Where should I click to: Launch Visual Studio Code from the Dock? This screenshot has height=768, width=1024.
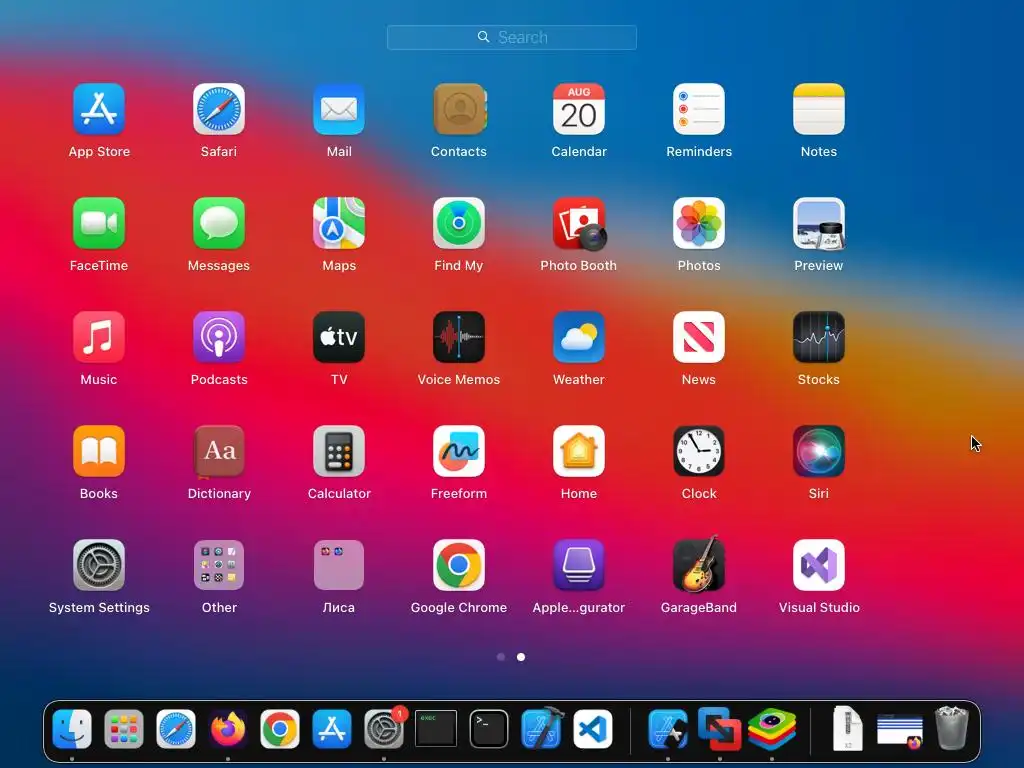click(x=593, y=729)
